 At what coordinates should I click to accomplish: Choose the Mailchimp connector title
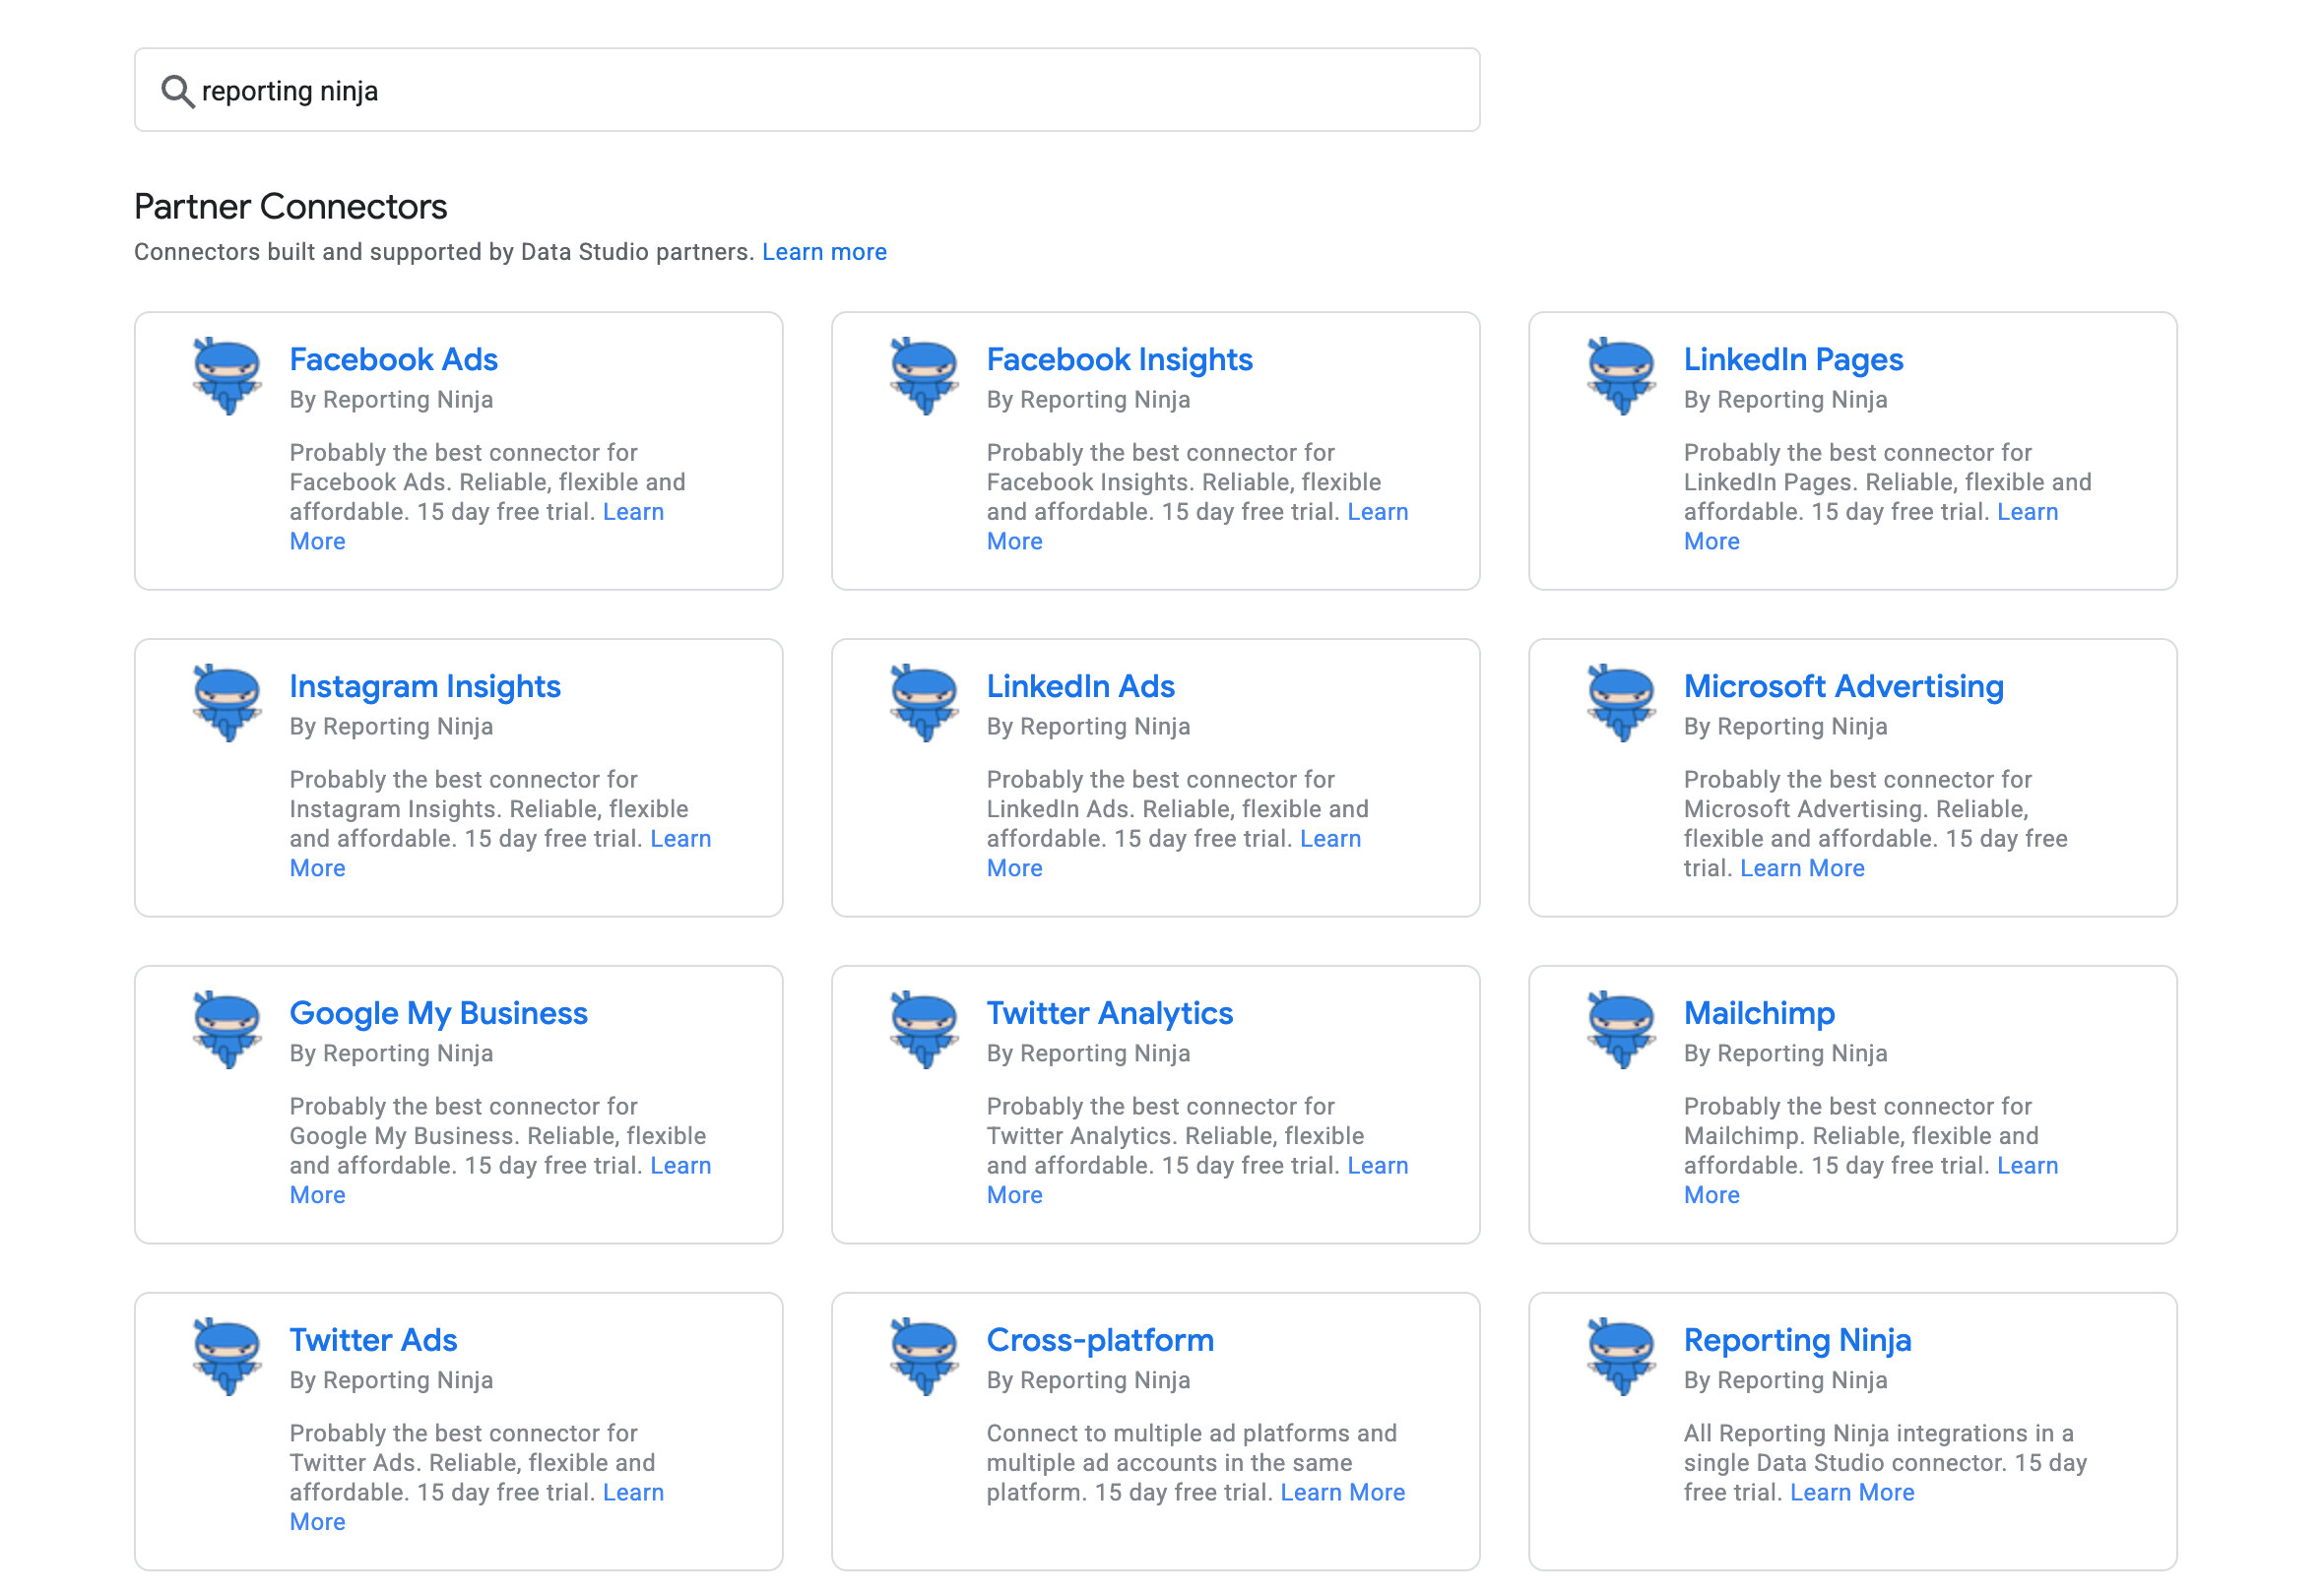coord(1759,1013)
